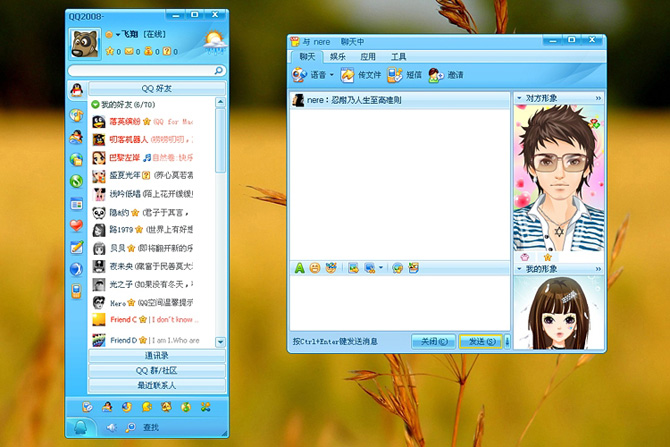Click the magnifier 查找 search icon

(x=130, y=427)
